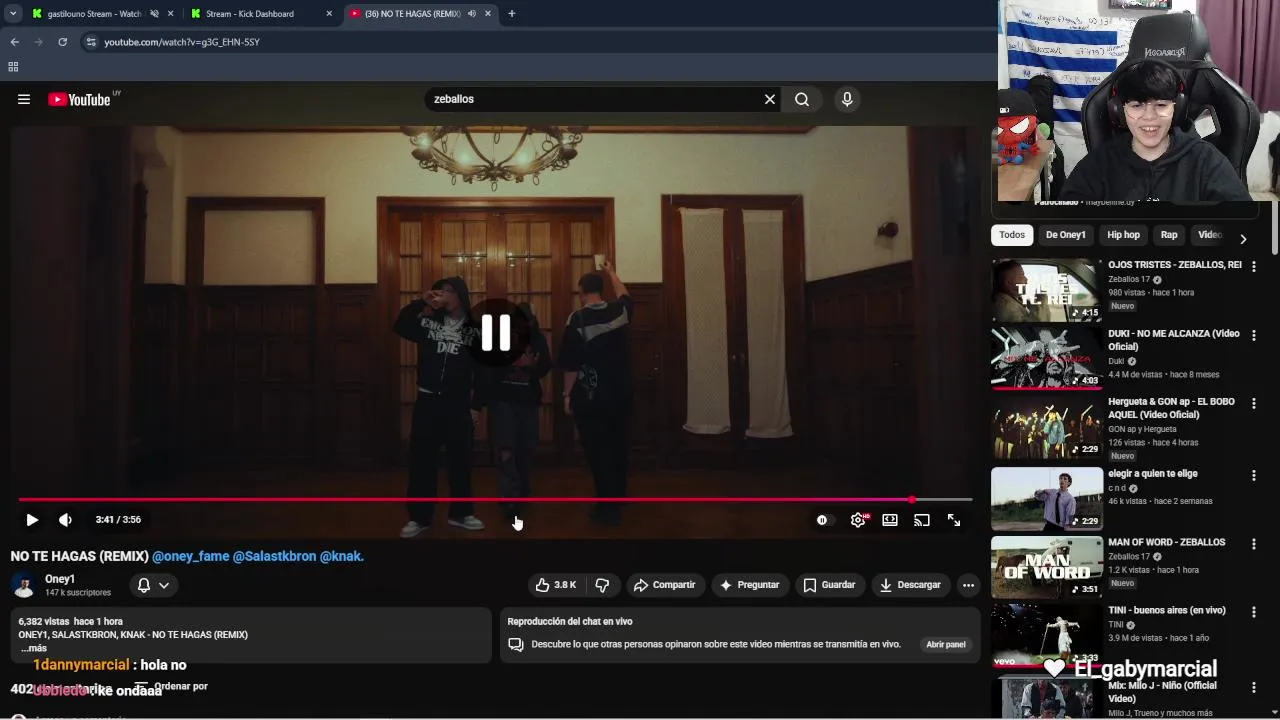Expand description with ...más
This screenshot has height=720, width=1280.
tap(34, 648)
